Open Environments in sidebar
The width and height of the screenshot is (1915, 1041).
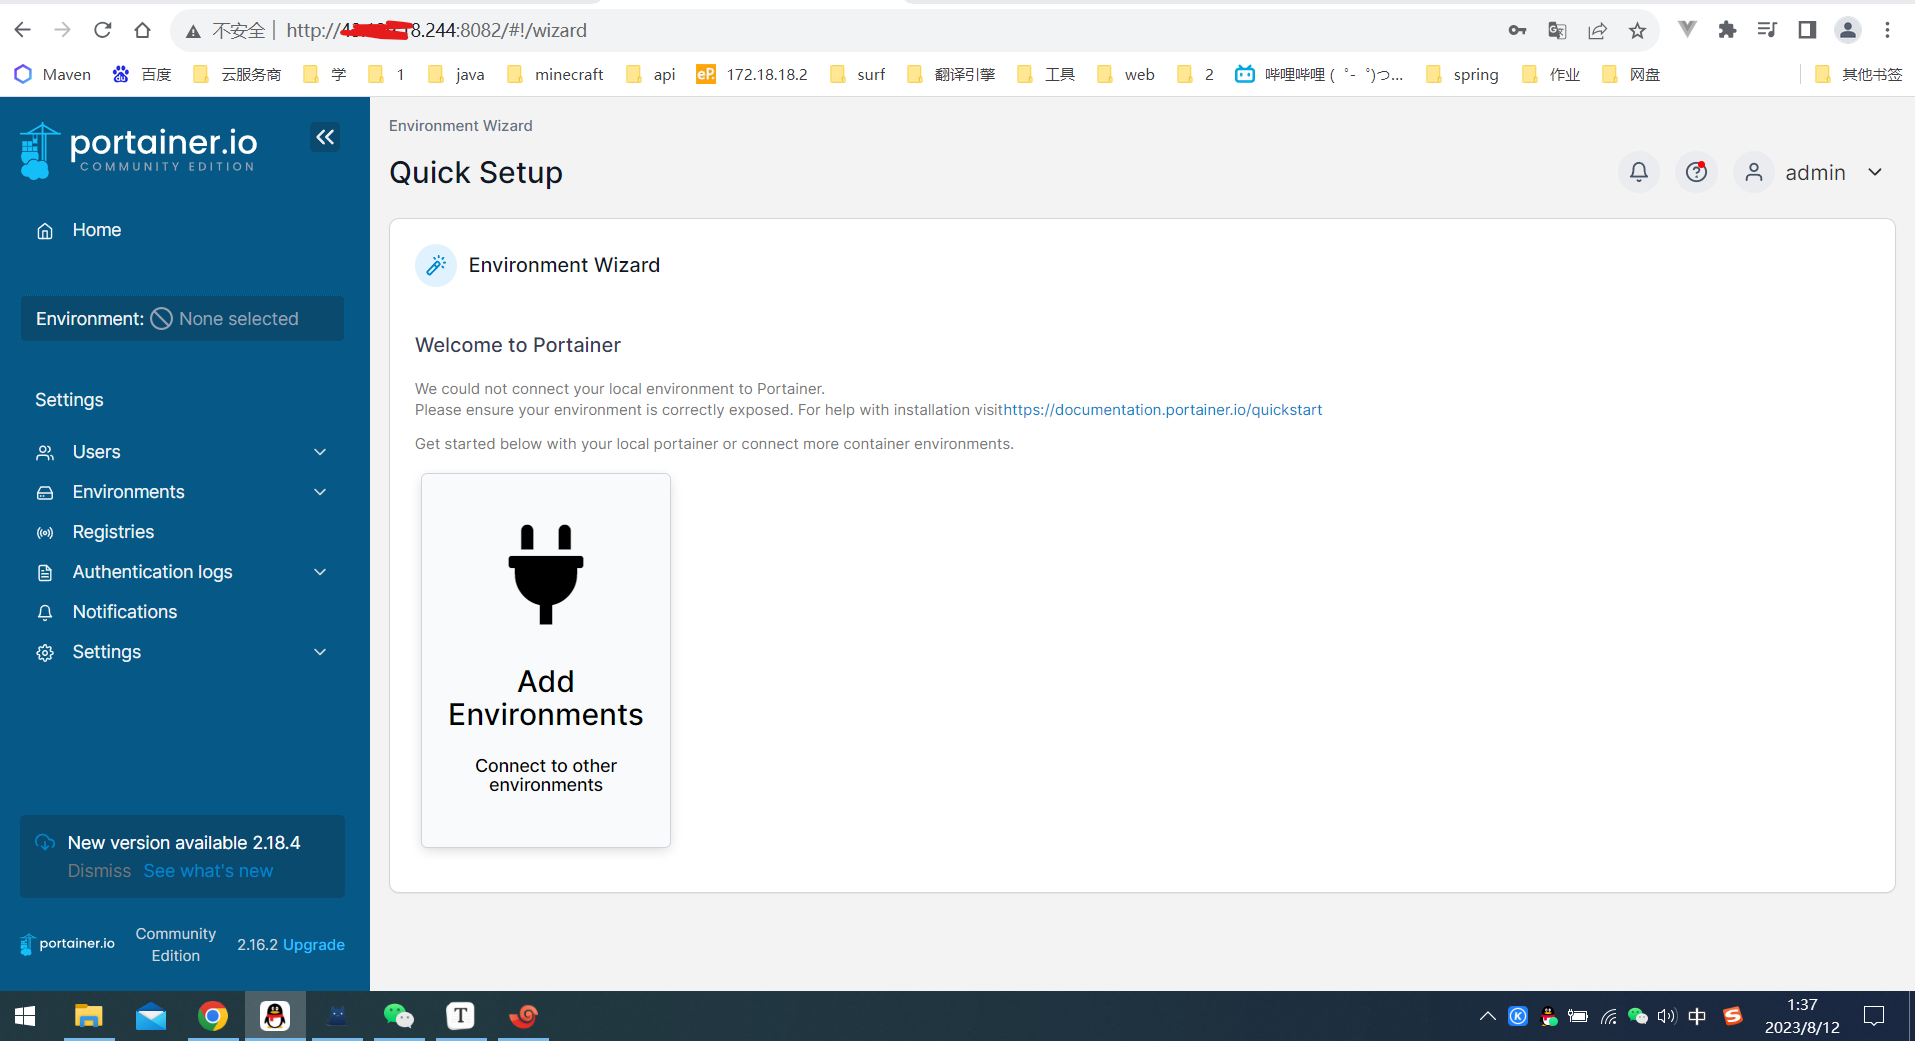128,492
